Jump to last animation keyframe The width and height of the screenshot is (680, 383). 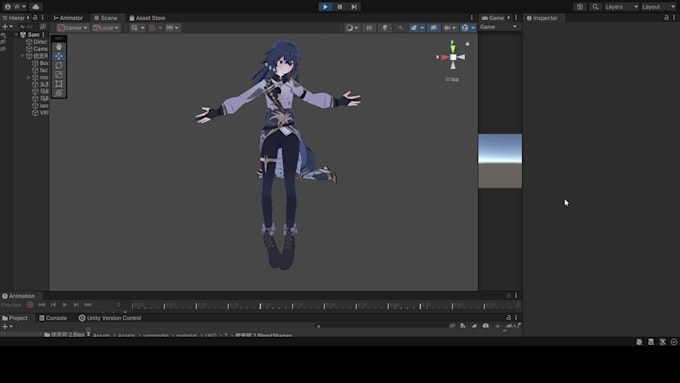[x=88, y=305]
